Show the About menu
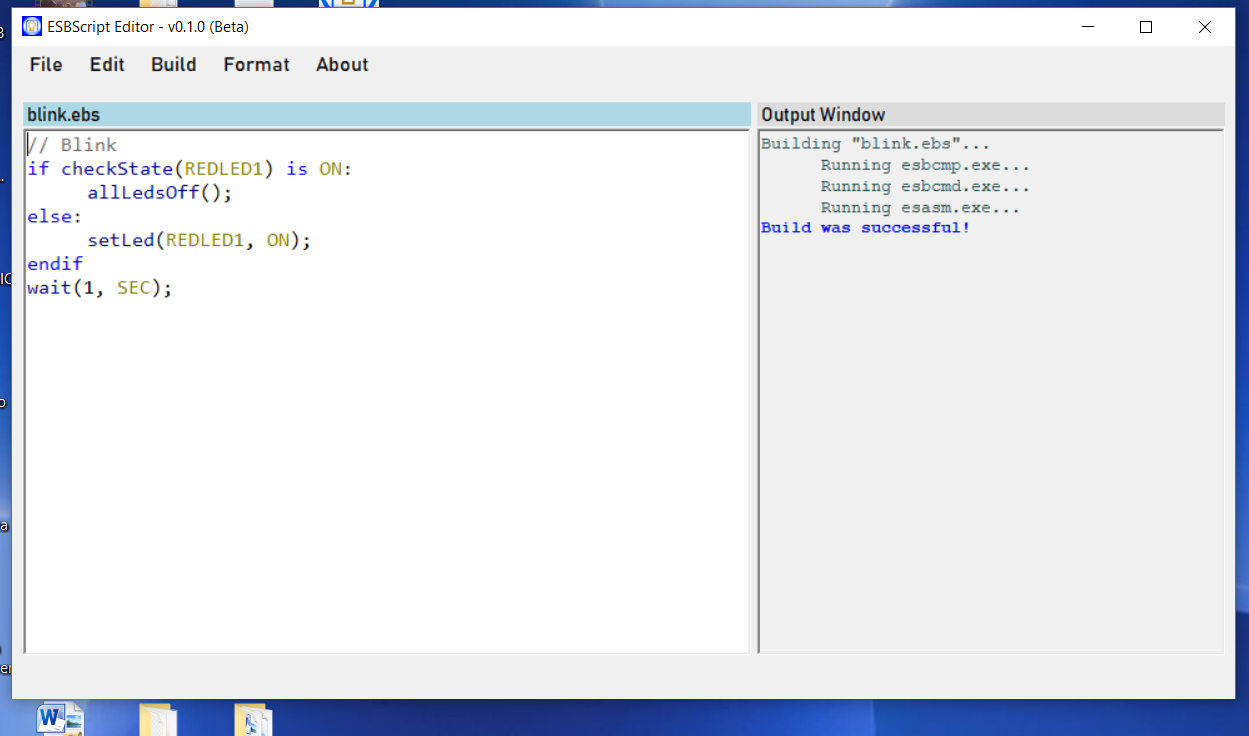Screen dimensions: 1249x736 click(342, 65)
